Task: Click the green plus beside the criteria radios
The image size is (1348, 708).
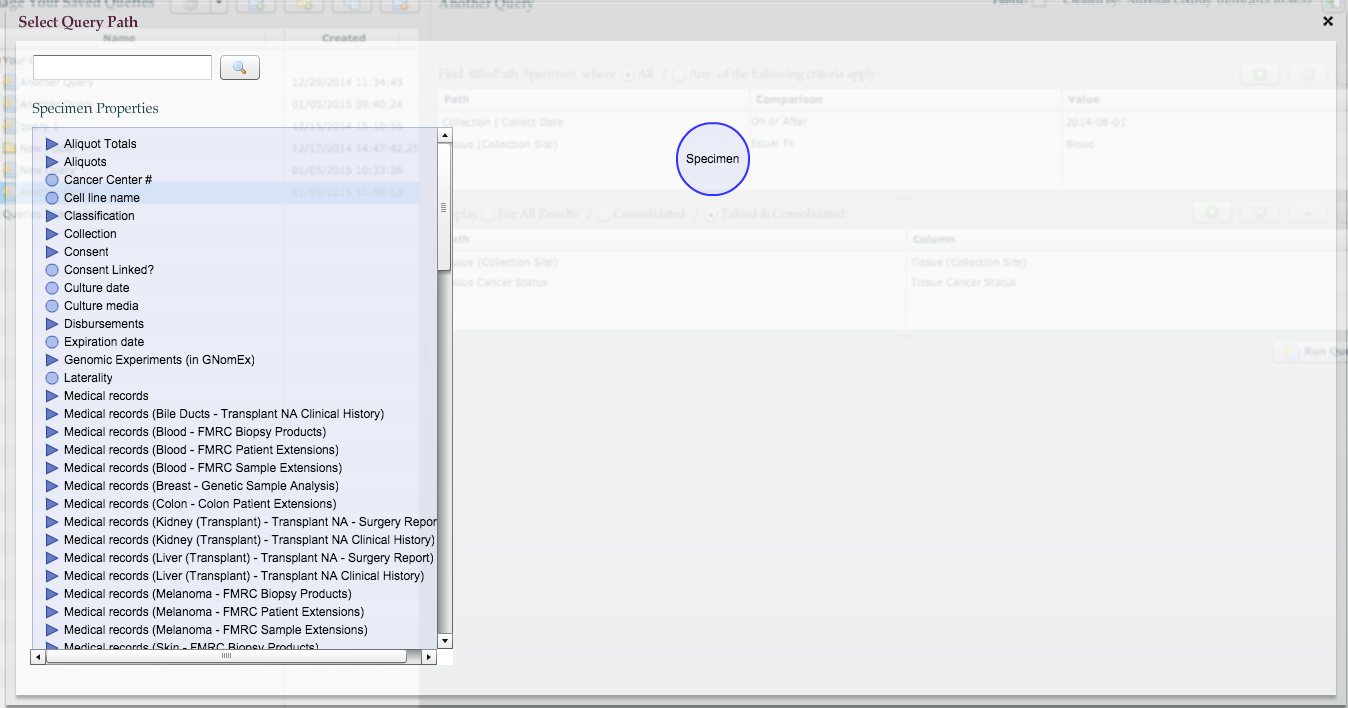Action: tap(1260, 74)
